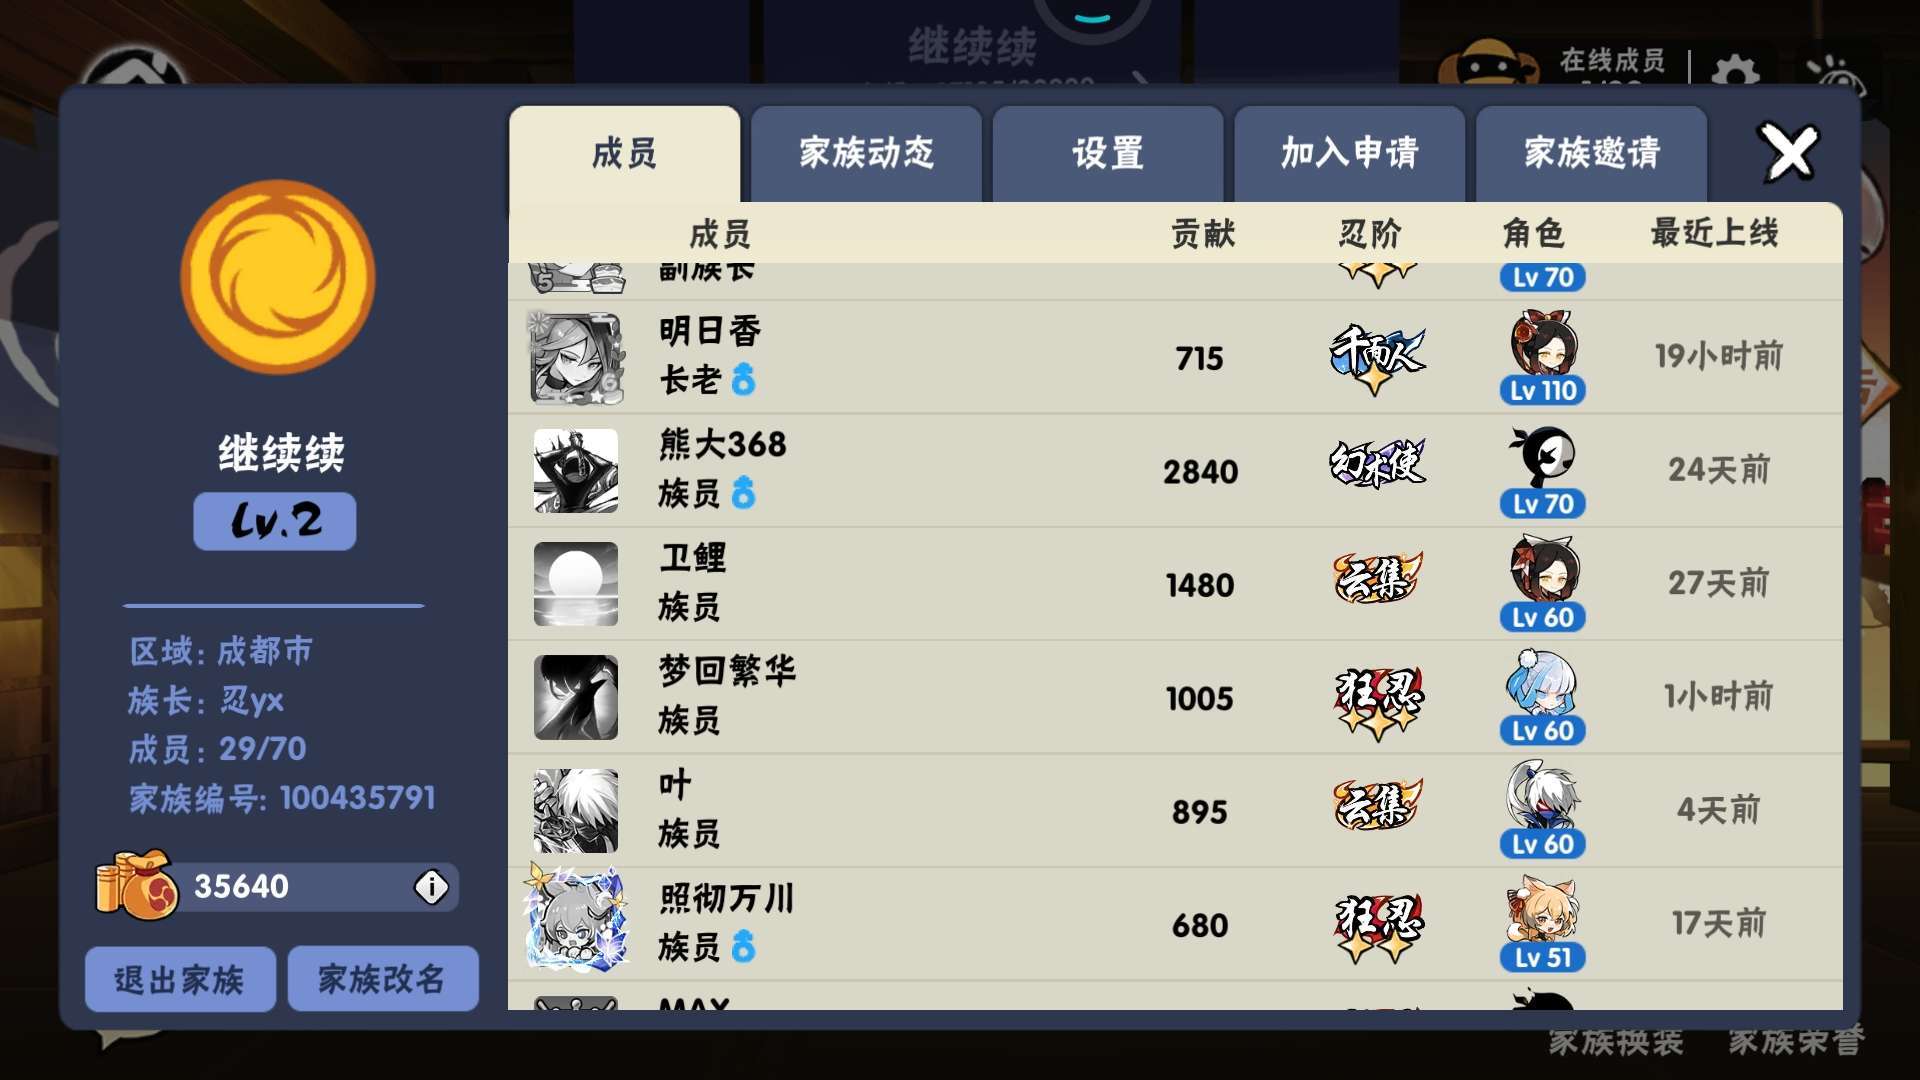
Task: Open the 加入申请 tab
Action: (x=1349, y=154)
